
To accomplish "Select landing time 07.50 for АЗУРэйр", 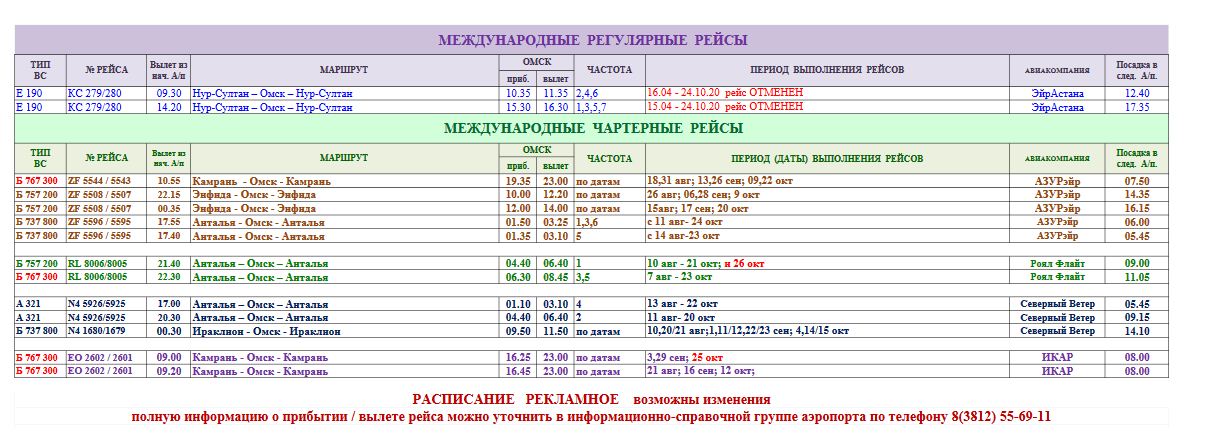I will 1137,182.
